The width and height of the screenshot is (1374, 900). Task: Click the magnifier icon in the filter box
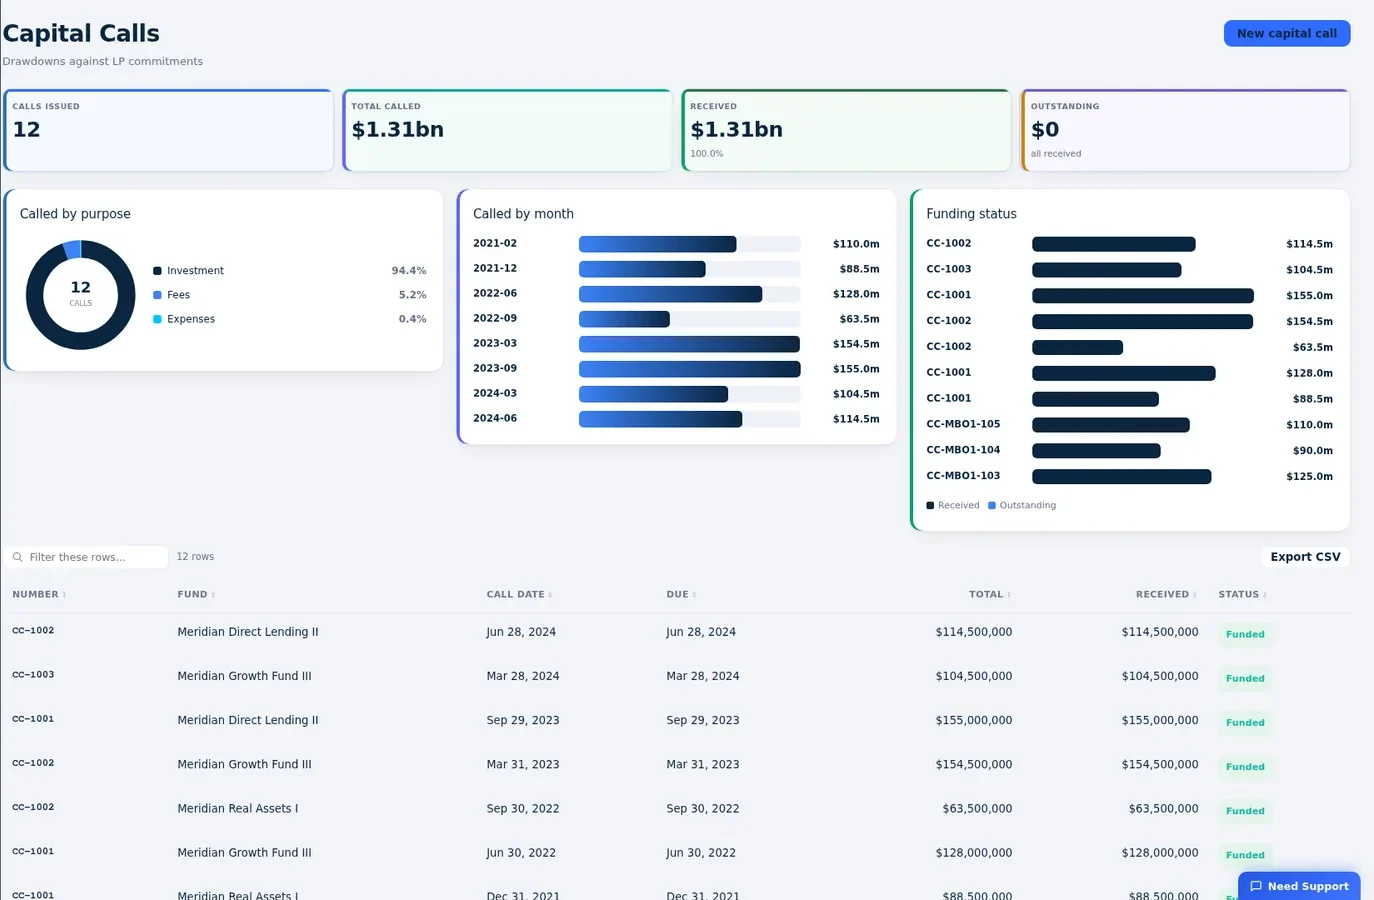pyautogui.click(x=18, y=557)
